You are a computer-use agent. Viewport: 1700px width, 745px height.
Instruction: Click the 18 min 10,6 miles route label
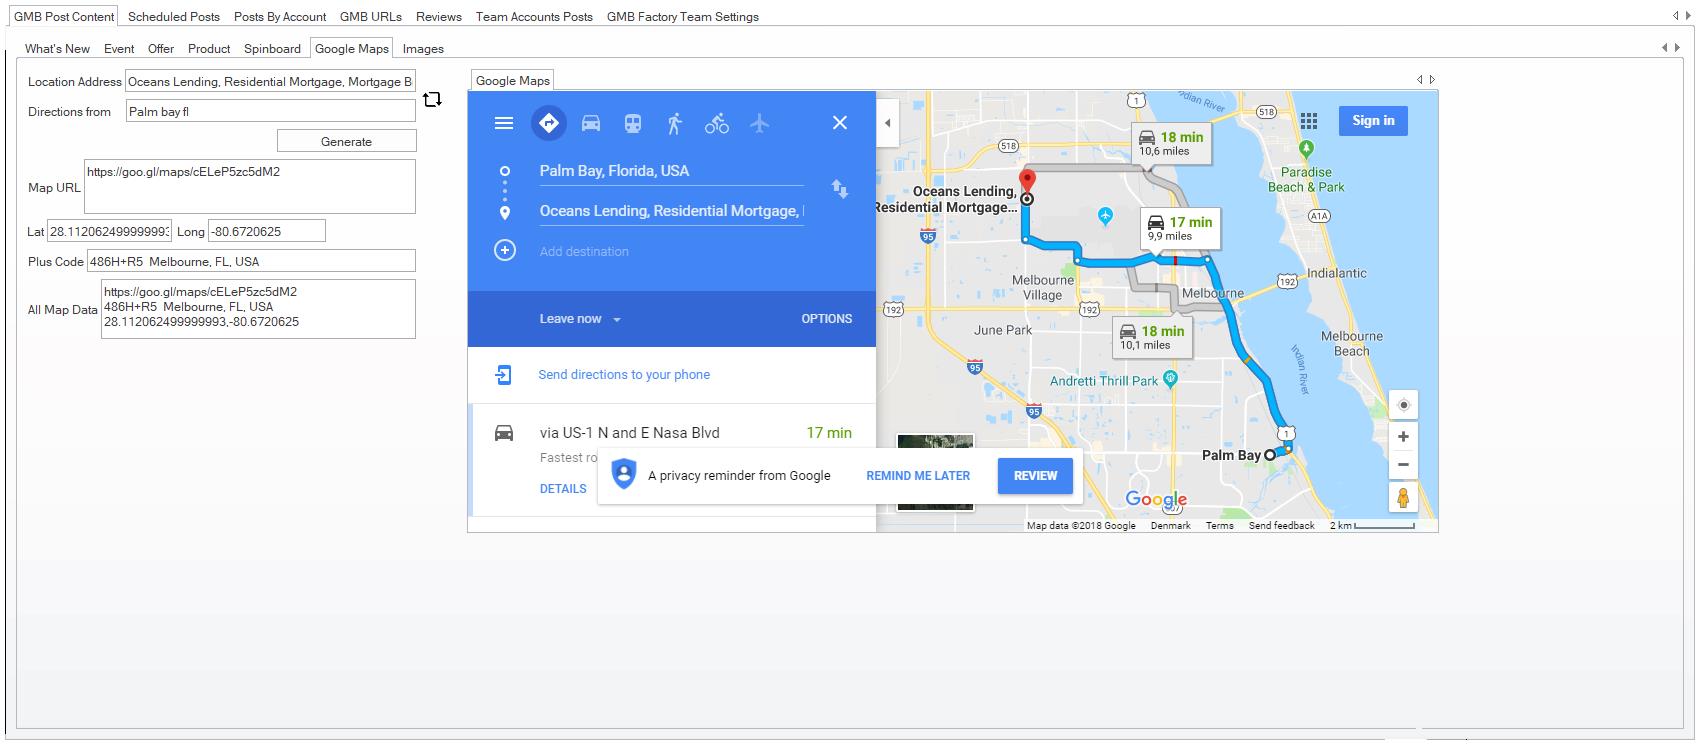click(1171, 143)
